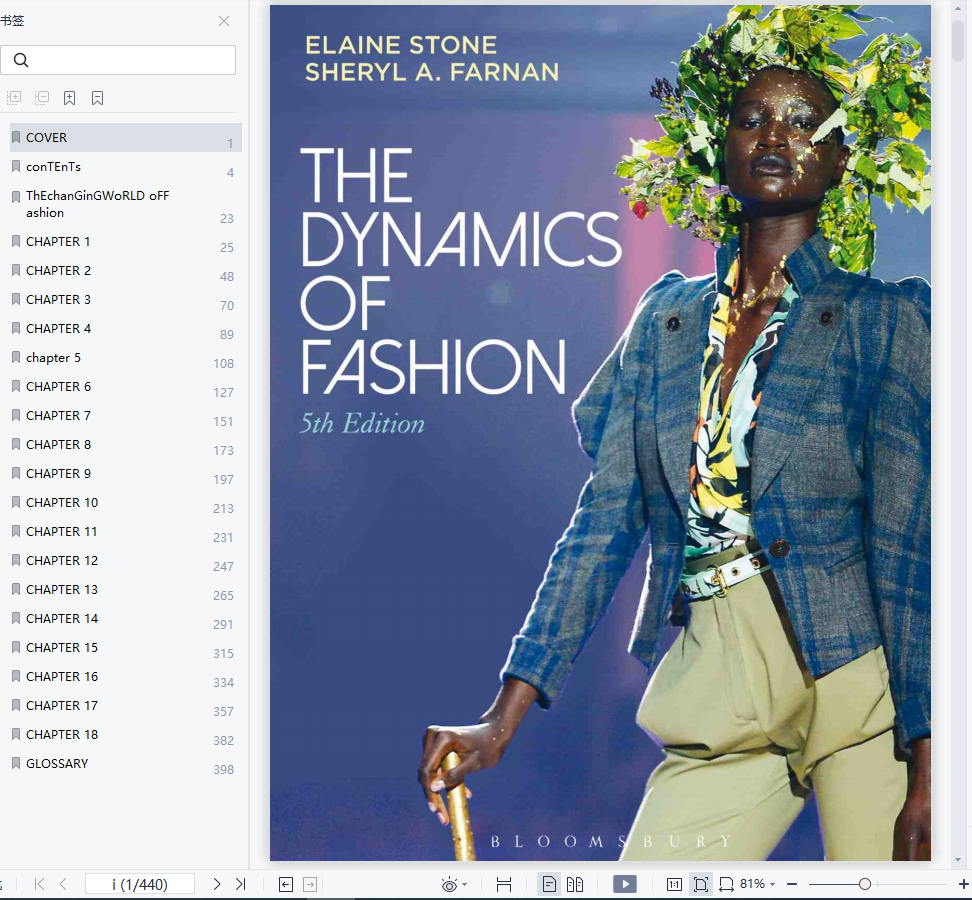
Task: Jump to CHAPTER 18 bookmark
Action: point(126,735)
